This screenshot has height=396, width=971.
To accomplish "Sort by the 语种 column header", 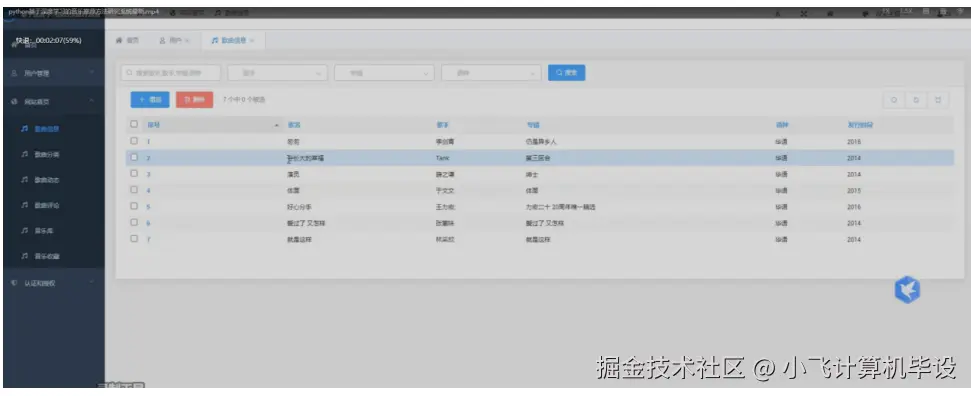I will 781,125.
